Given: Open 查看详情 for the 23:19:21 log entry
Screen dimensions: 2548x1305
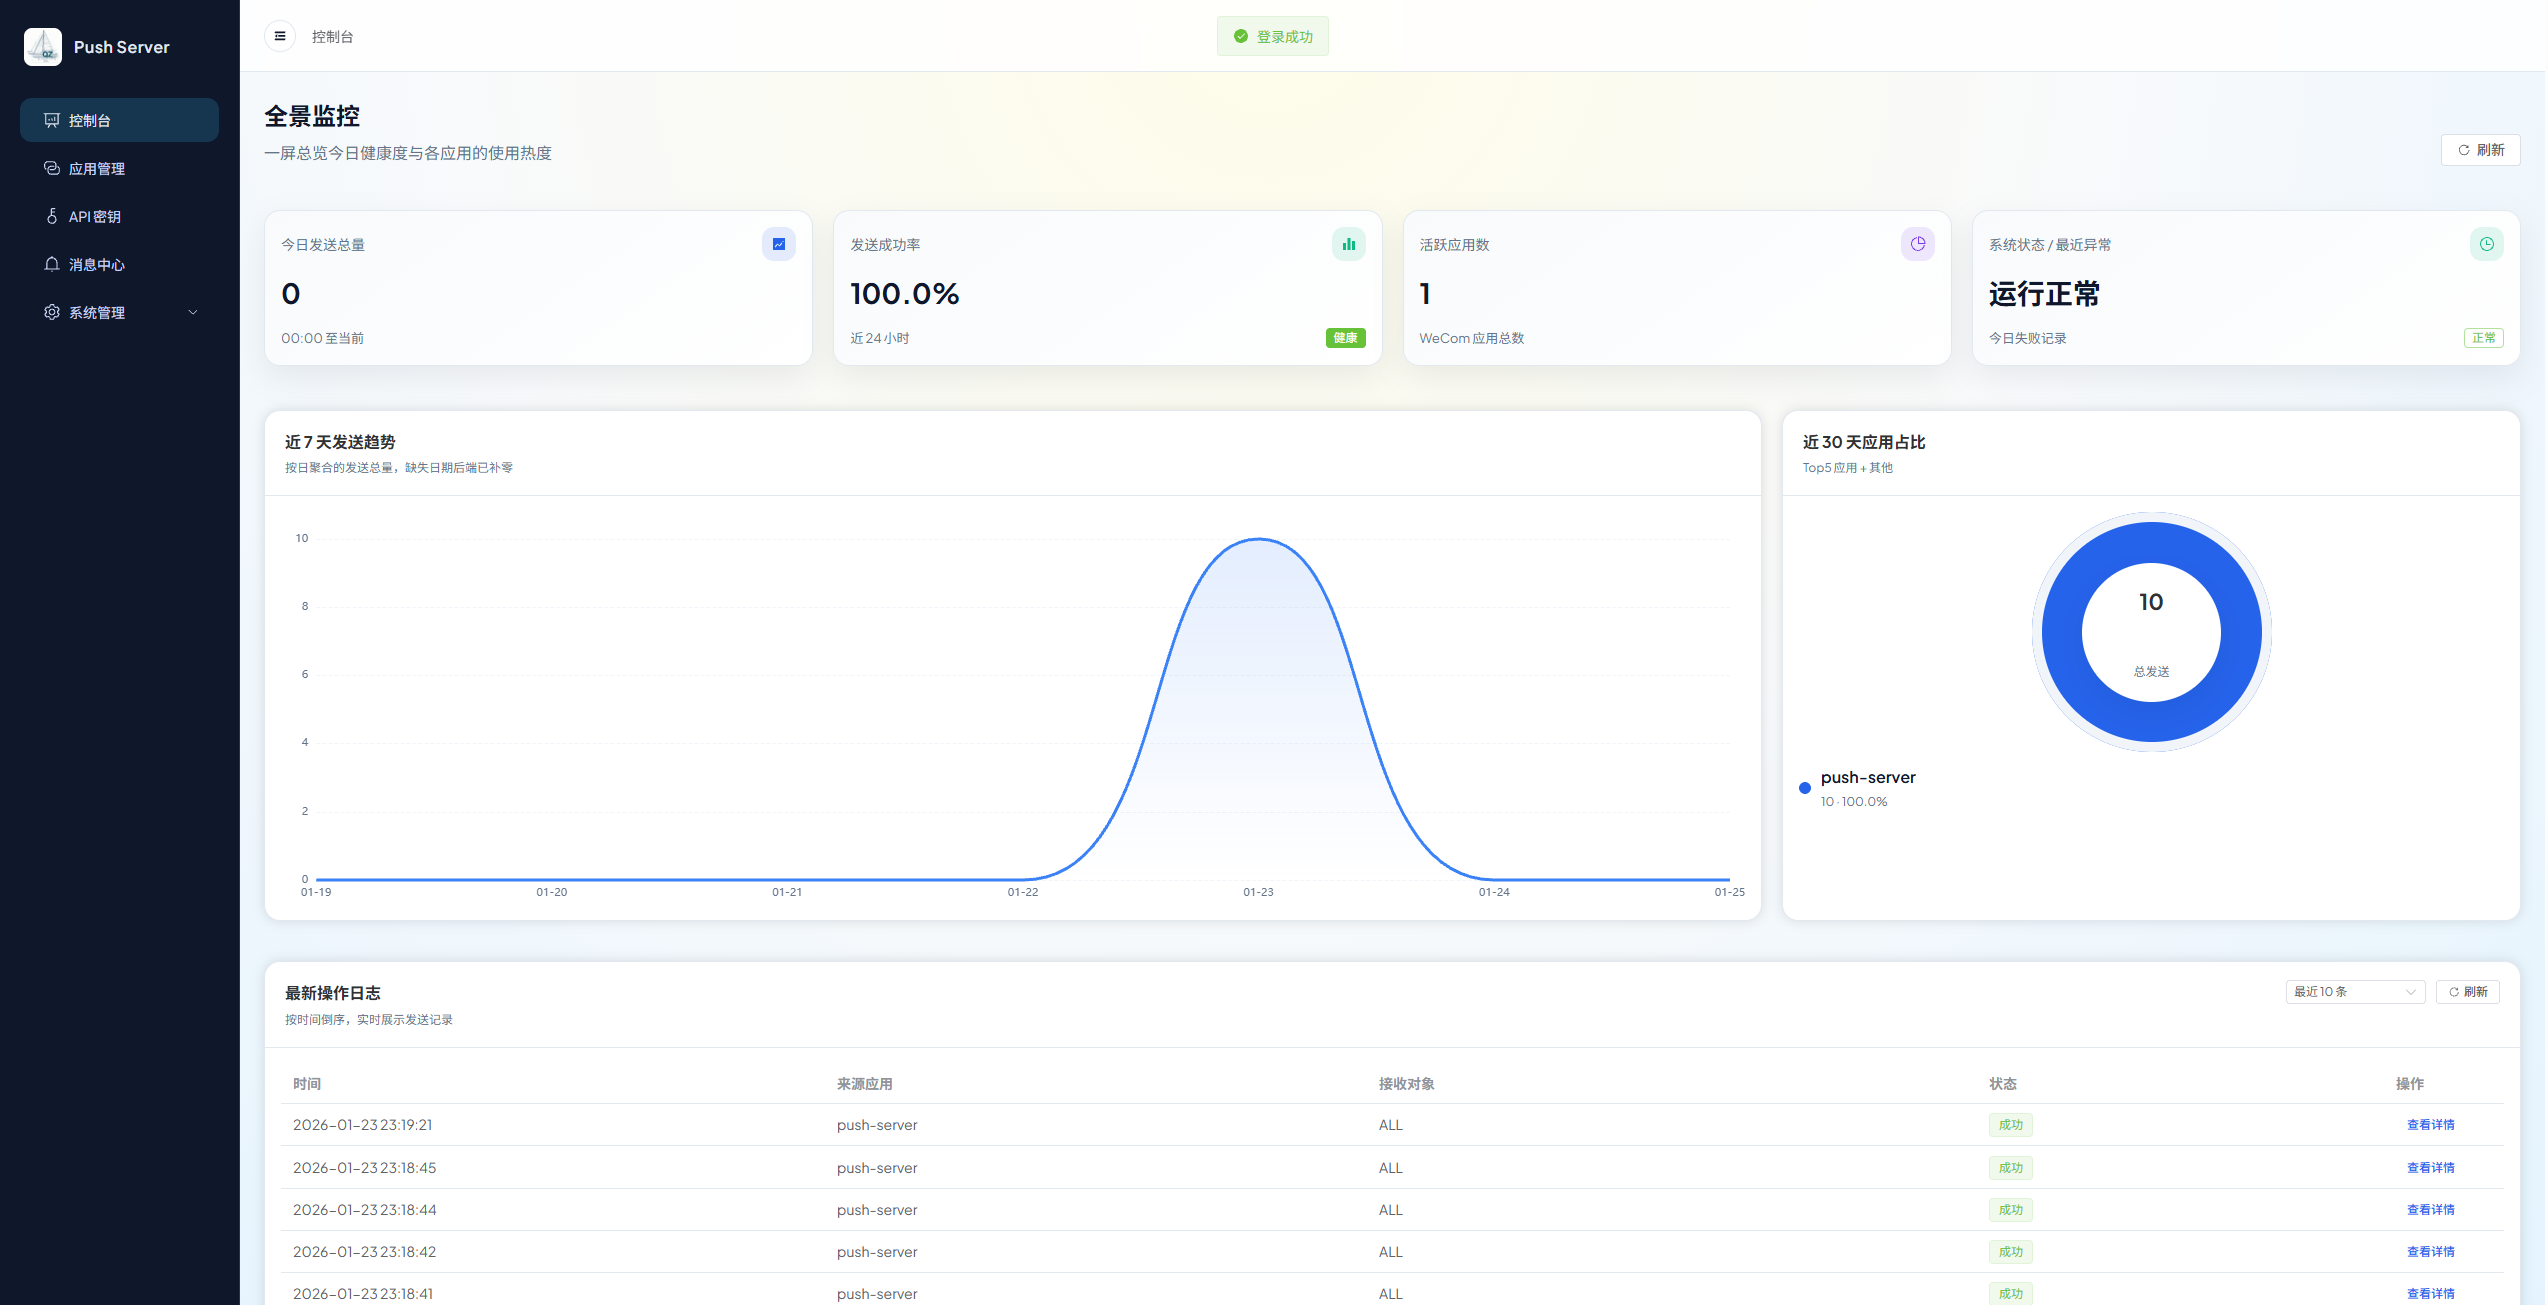Looking at the screenshot, I should 2430,1125.
